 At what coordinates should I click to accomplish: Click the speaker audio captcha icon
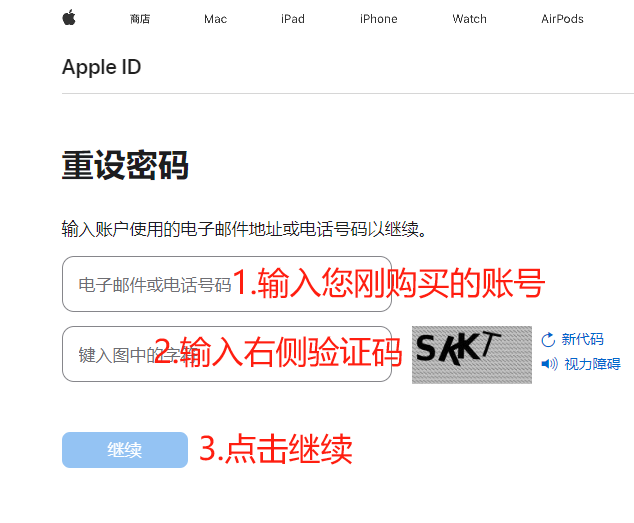click(549, 364)
